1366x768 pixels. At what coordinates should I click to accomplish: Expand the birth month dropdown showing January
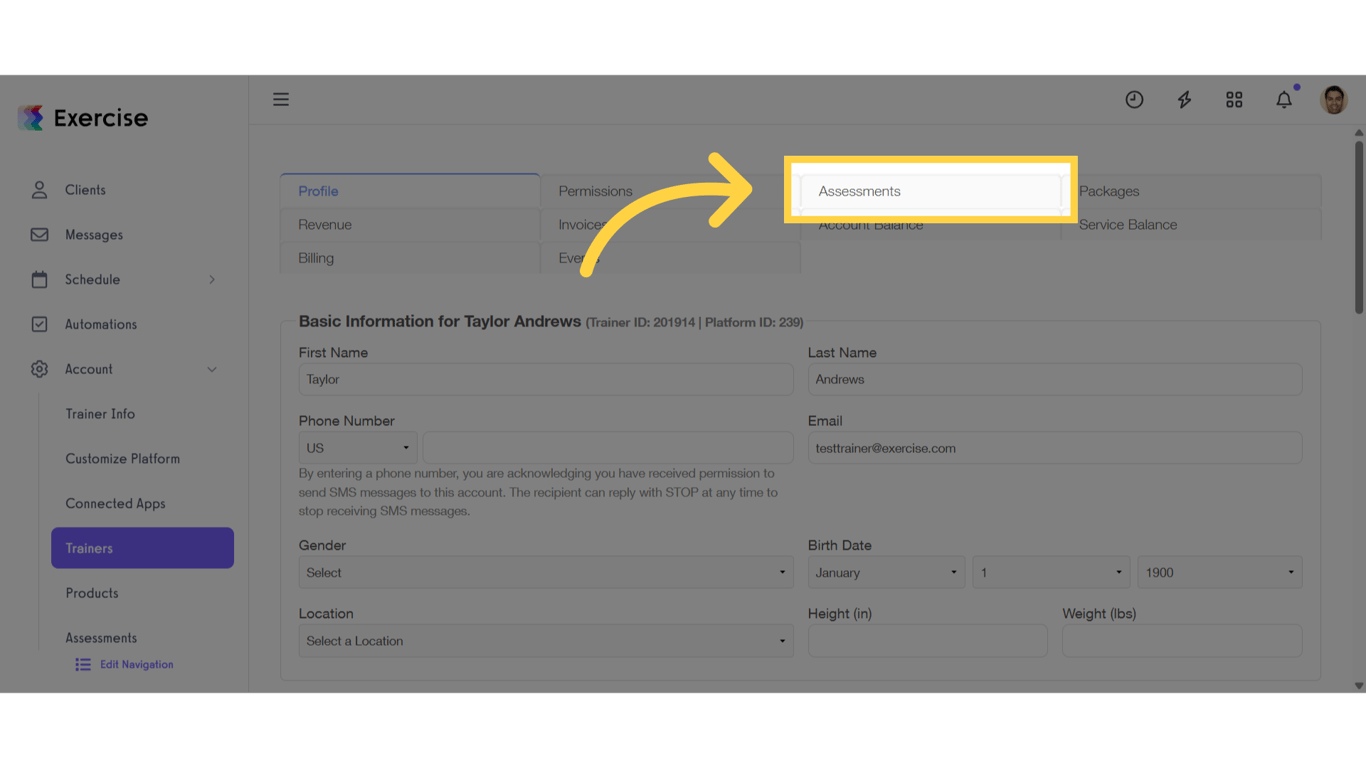click(886, 571)
